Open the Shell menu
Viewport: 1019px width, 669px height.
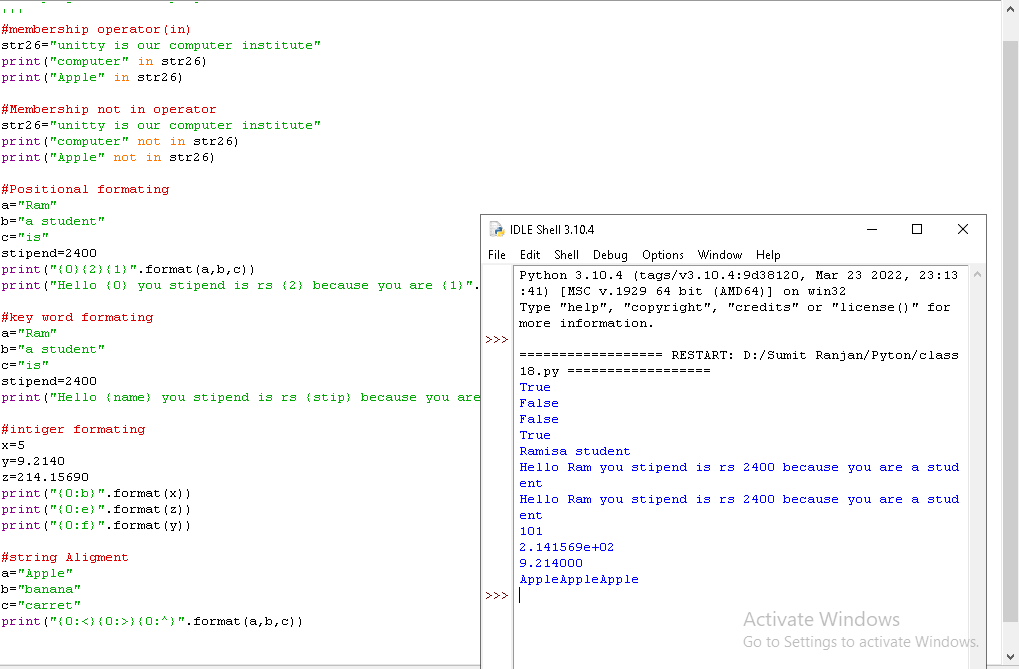click(x=566, y=255)
